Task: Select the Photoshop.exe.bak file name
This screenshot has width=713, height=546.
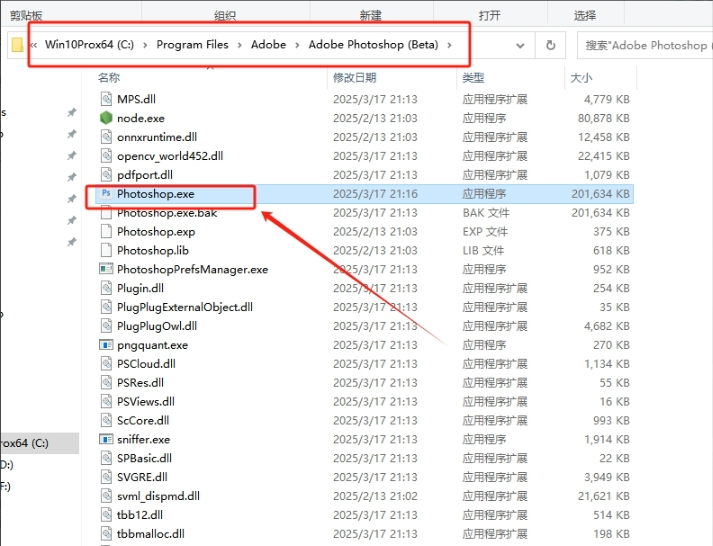Action: pyautogui.click(x=167, y=213)
